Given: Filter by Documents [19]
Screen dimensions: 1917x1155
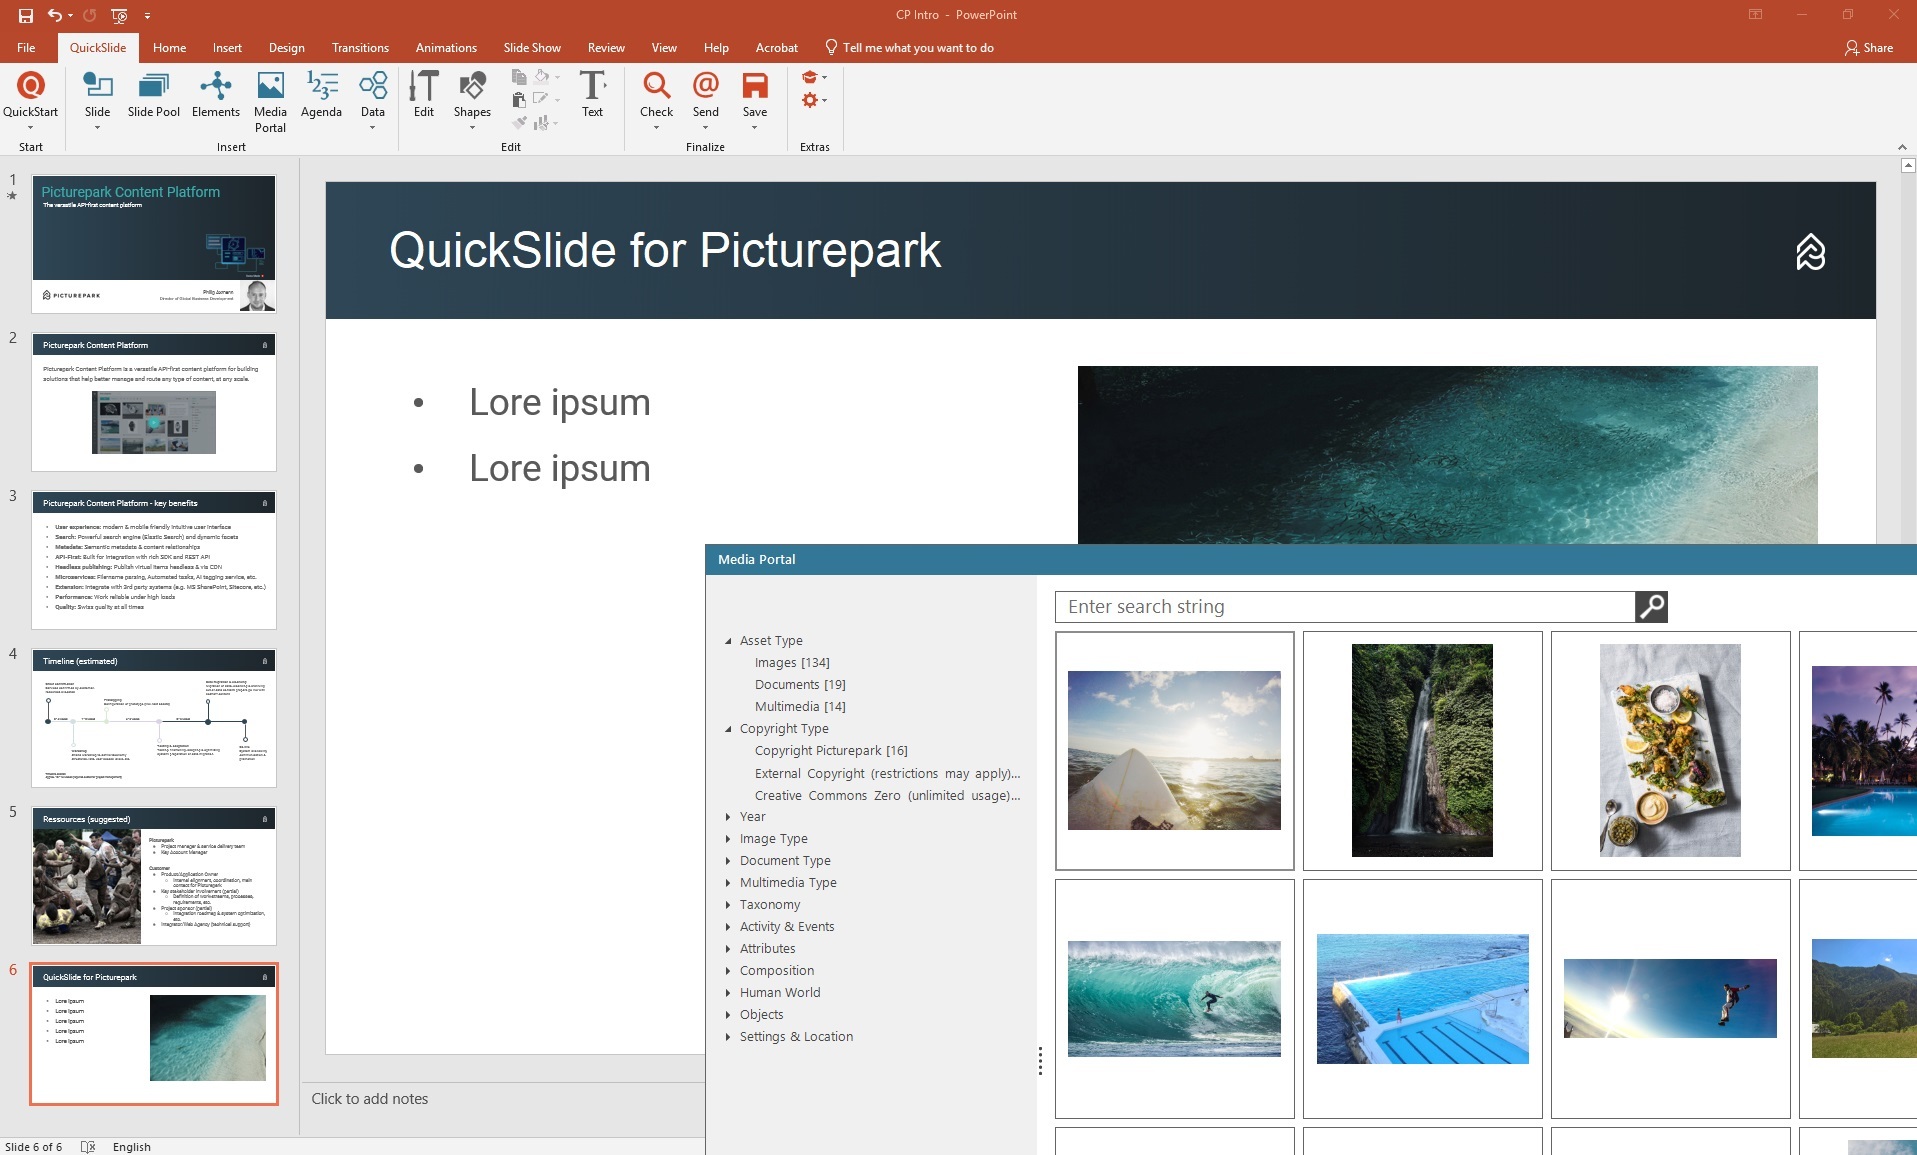Looking at the screenshot, I should click(800, 685).
